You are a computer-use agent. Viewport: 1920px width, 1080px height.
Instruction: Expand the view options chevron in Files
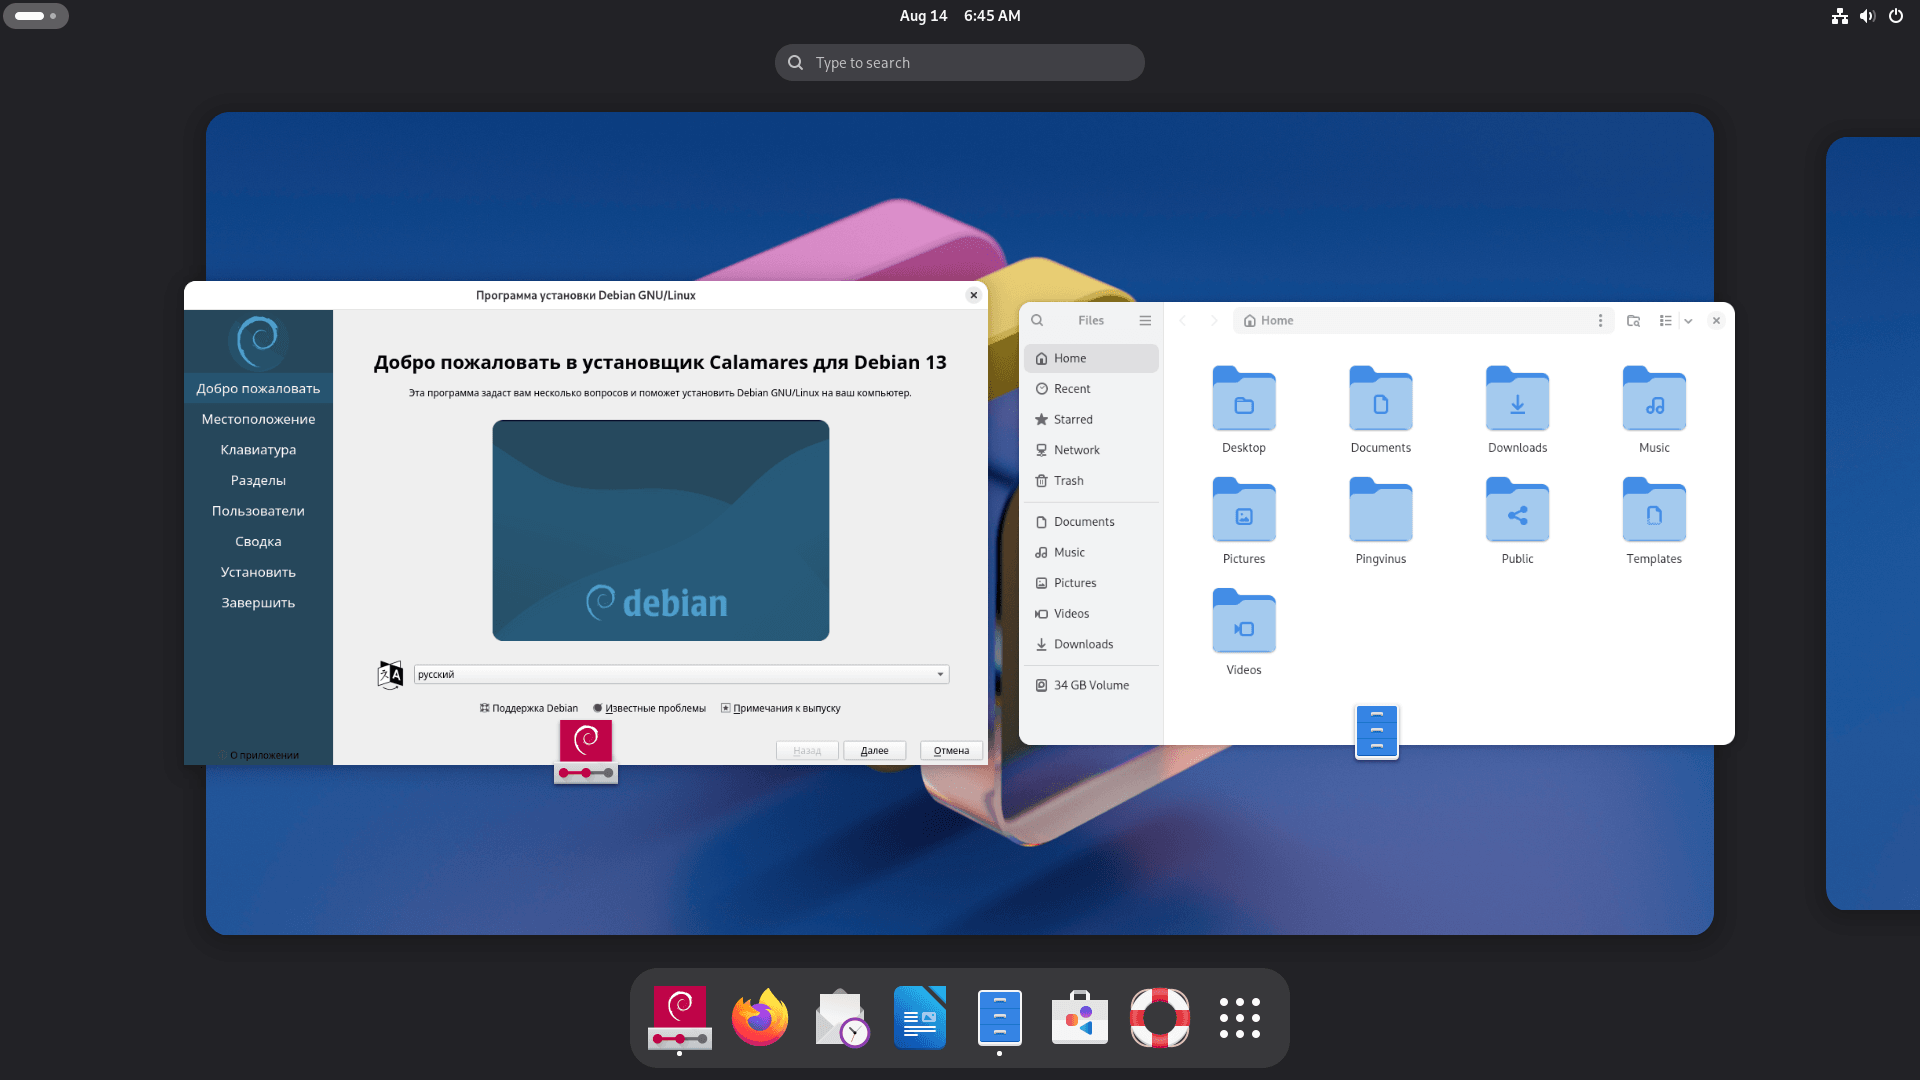[x=1688, y=321]
